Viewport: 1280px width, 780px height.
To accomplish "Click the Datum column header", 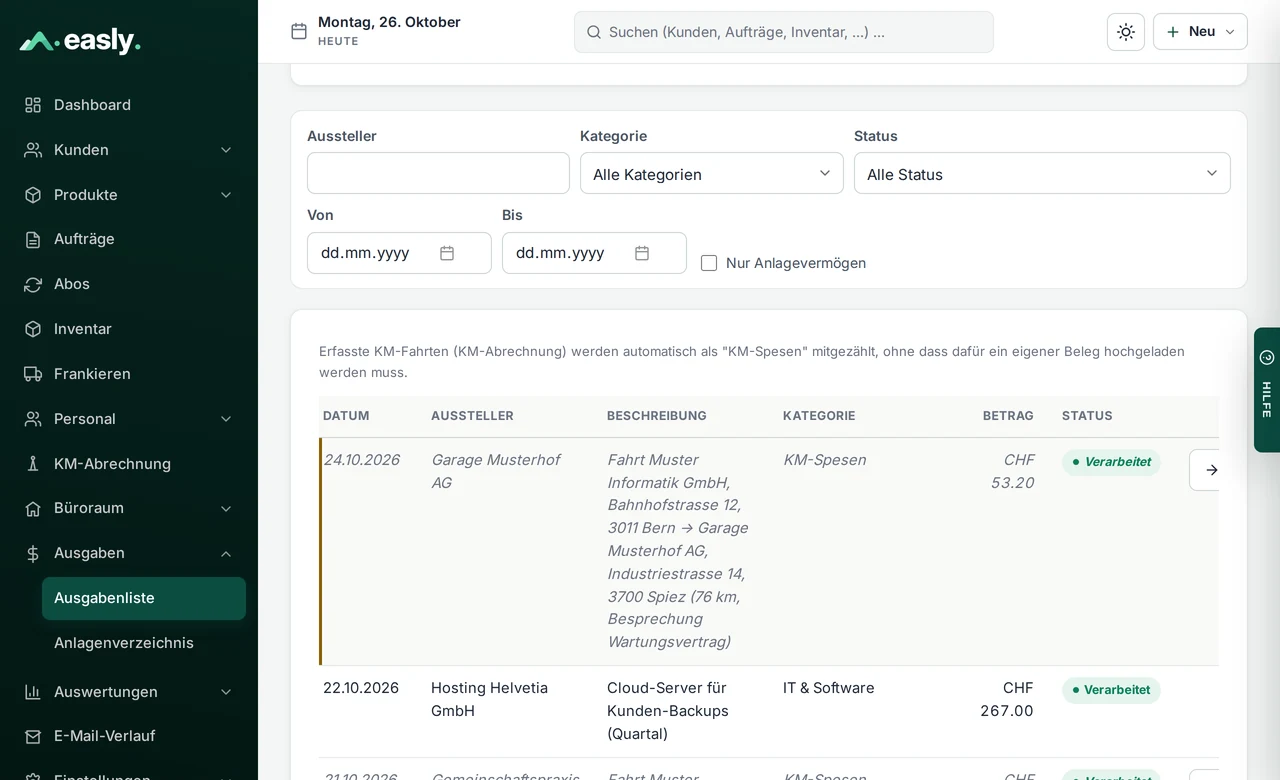I will 346,416.
